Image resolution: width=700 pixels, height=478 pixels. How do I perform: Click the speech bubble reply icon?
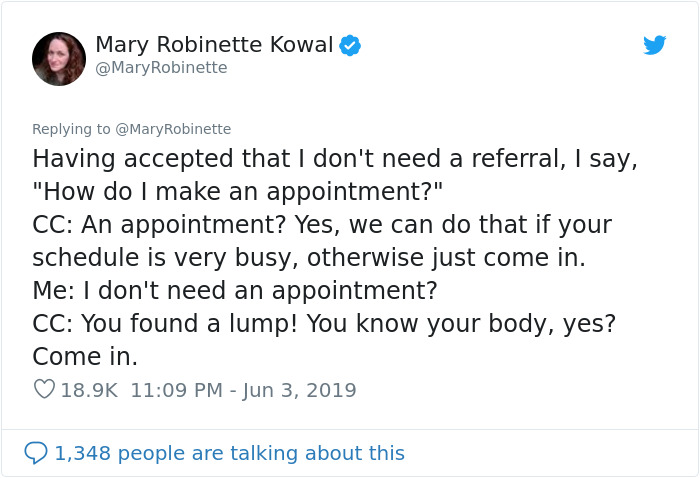point(36,453)
